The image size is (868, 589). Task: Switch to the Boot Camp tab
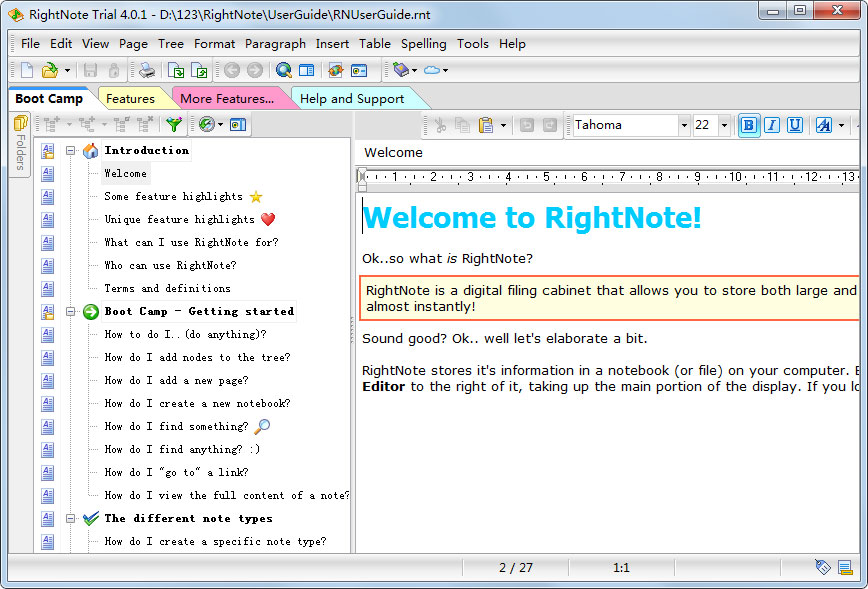coord(49,99)
